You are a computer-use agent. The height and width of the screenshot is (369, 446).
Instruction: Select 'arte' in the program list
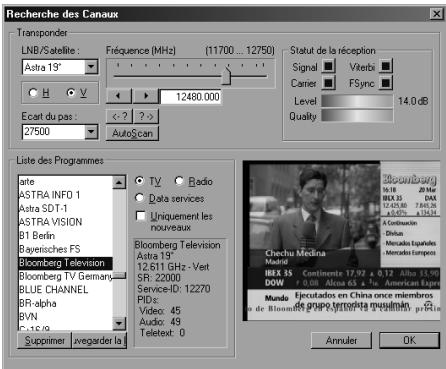point(66,182)
